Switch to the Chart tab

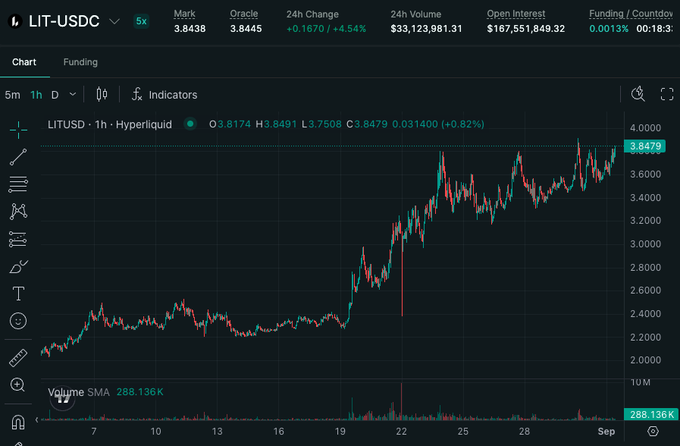(x=24, y=62)
